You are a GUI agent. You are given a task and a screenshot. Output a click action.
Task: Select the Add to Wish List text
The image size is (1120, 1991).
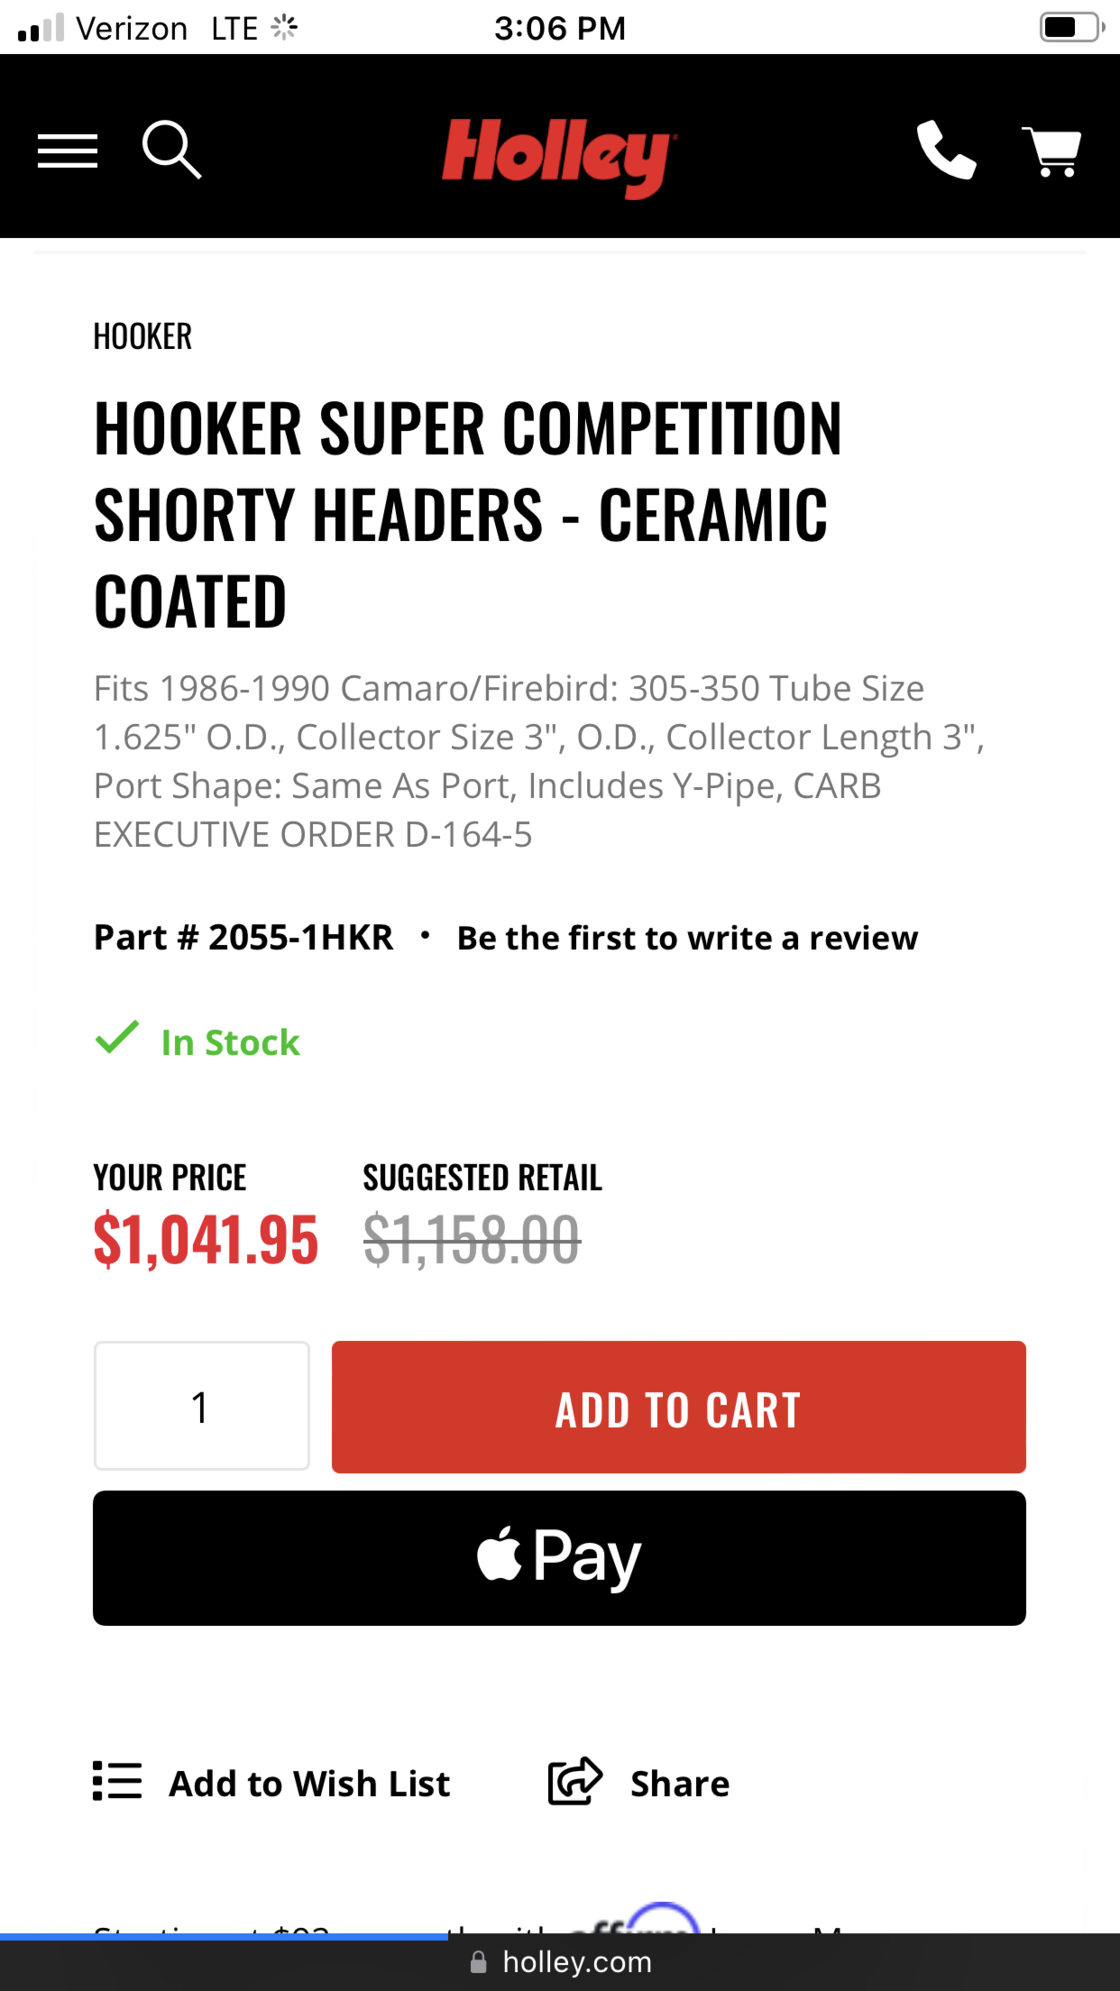[309, 1783]
